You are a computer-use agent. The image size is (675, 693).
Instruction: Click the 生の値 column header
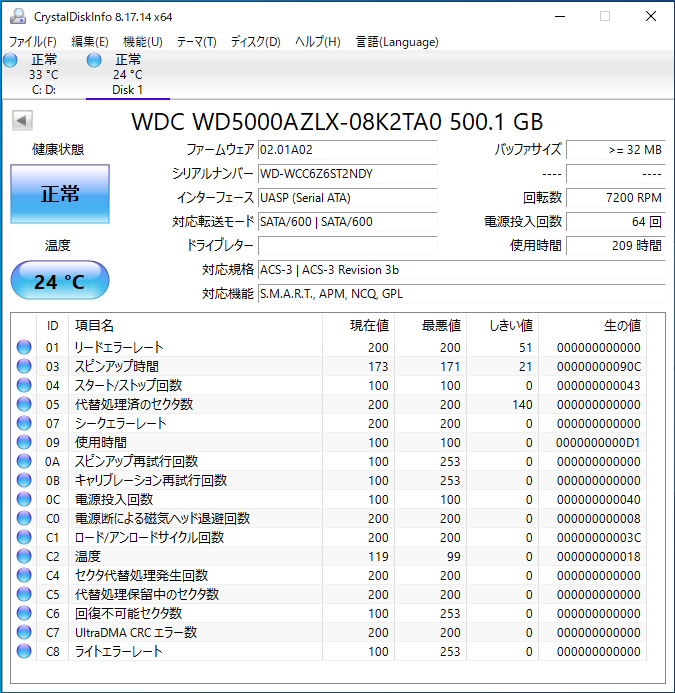(592, 326)
